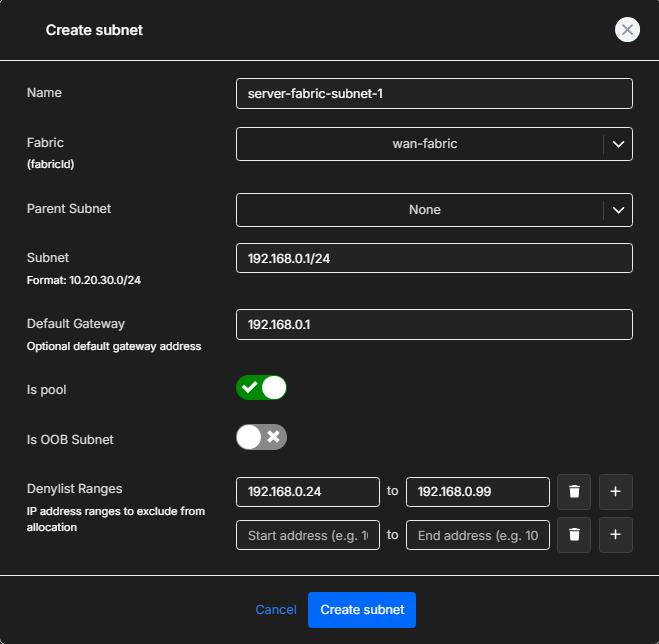Click the Fabric dropdown chevron arrow

tap(618, 144)
